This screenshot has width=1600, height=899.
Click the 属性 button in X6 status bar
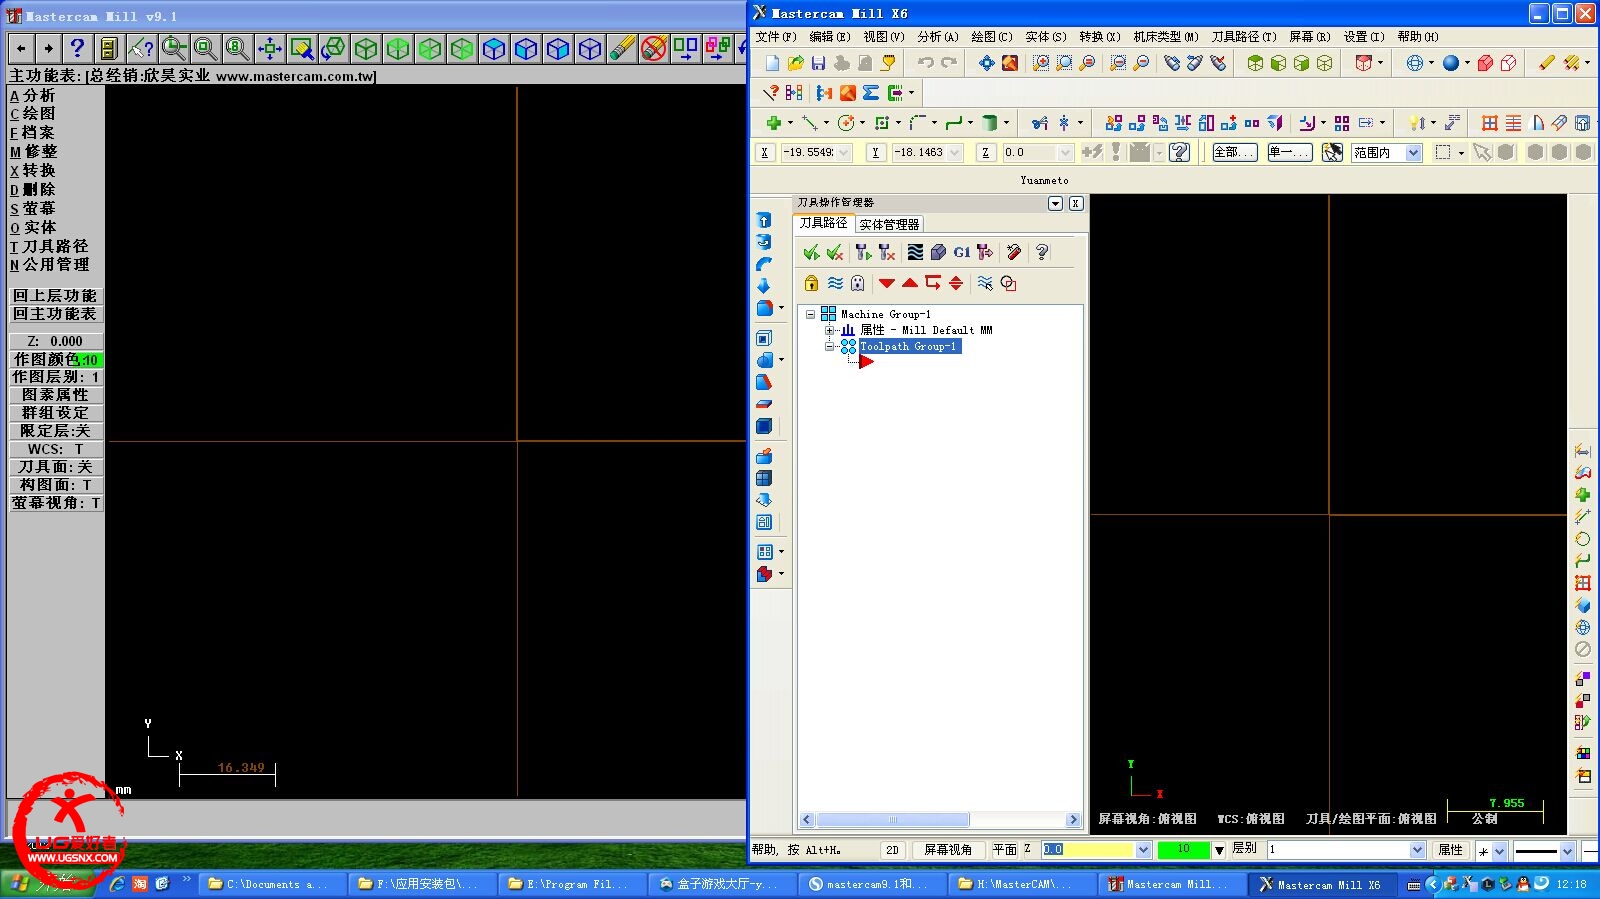1450,850
